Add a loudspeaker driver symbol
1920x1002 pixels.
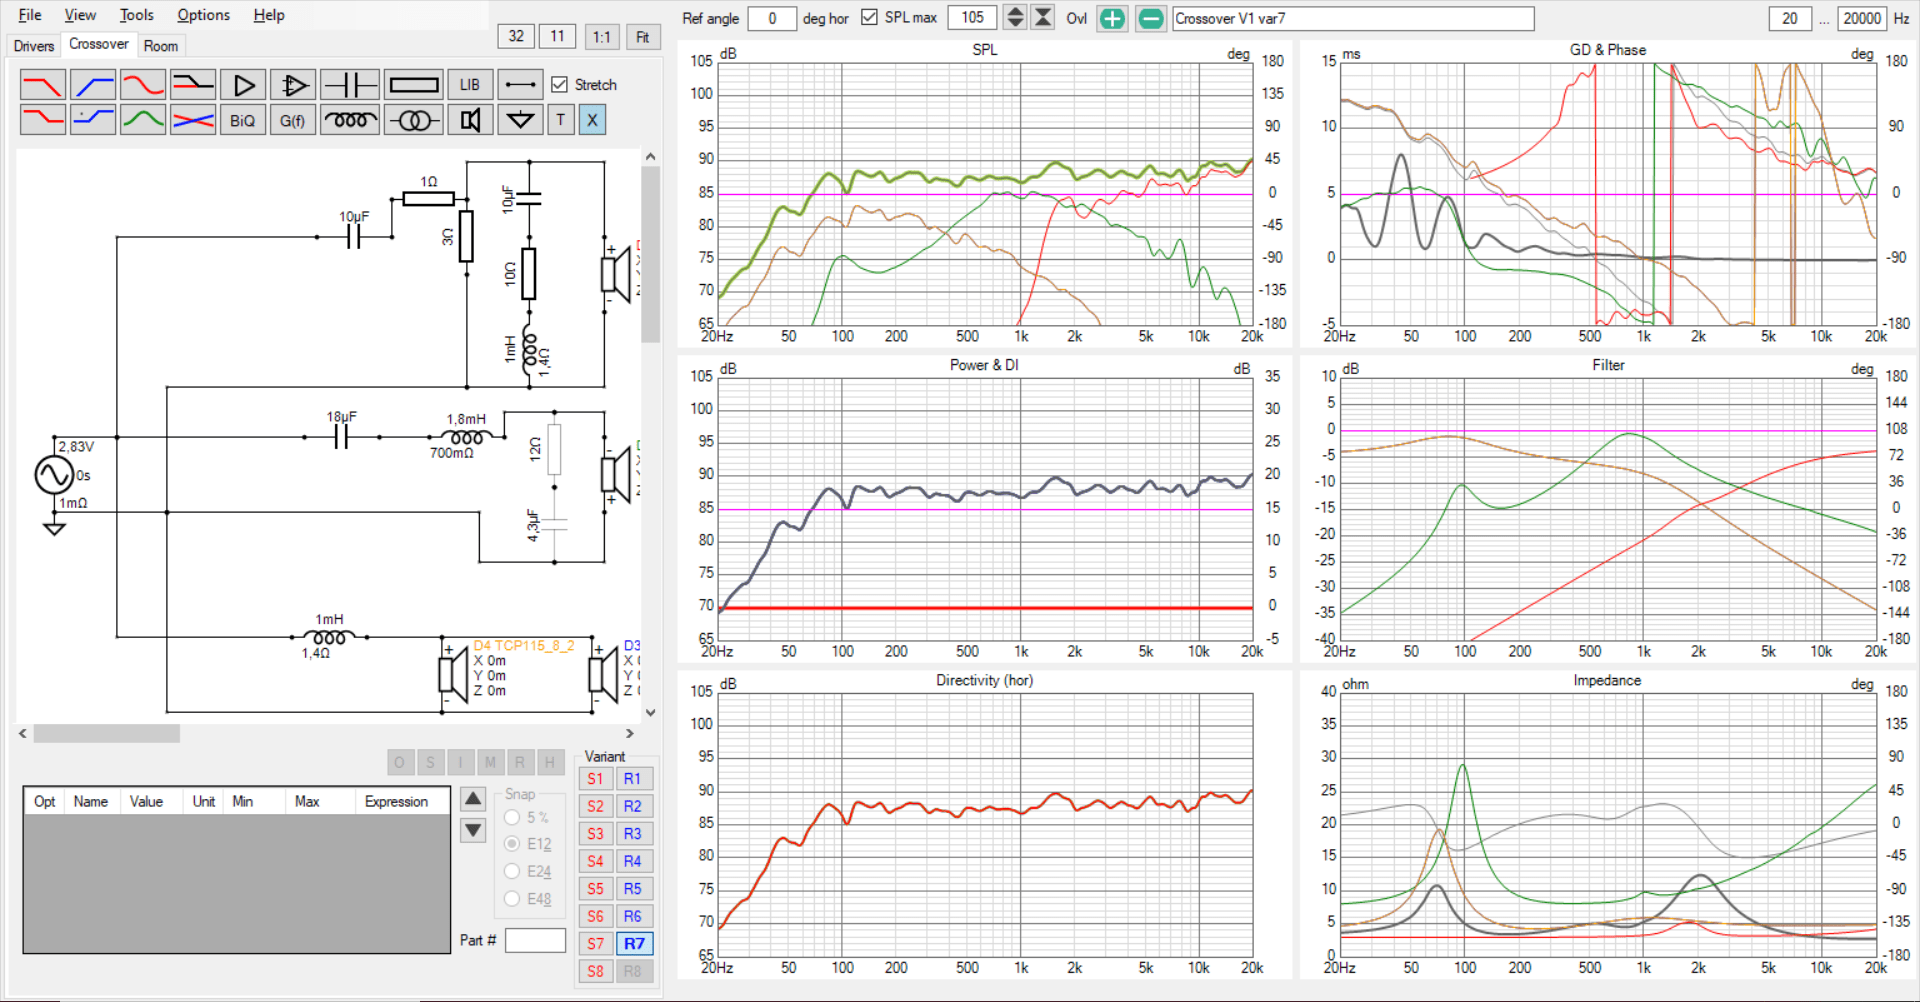[470, 120]
